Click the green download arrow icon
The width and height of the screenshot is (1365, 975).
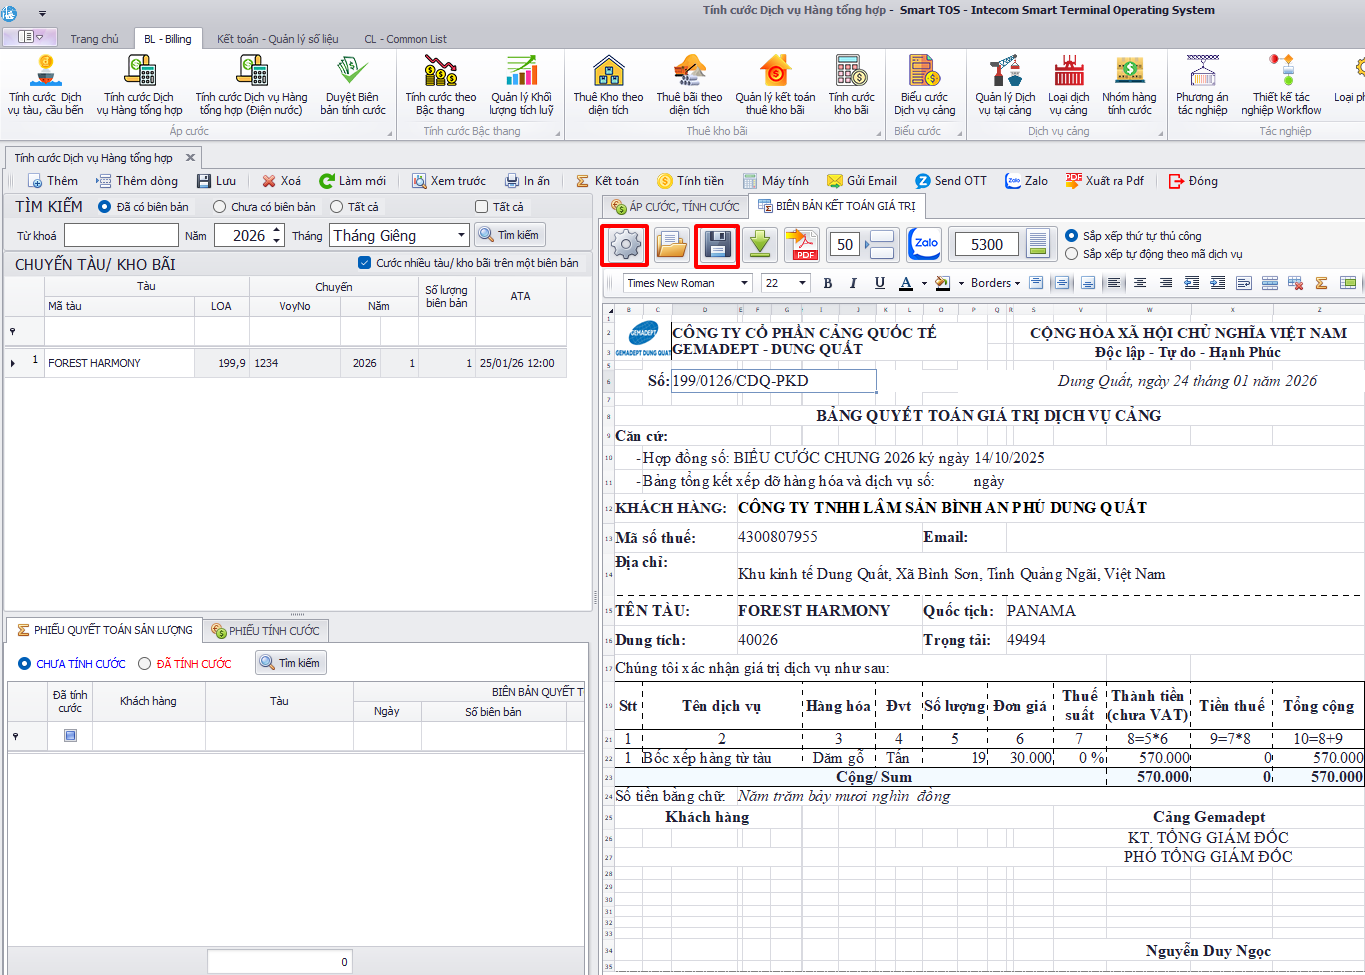760,245
